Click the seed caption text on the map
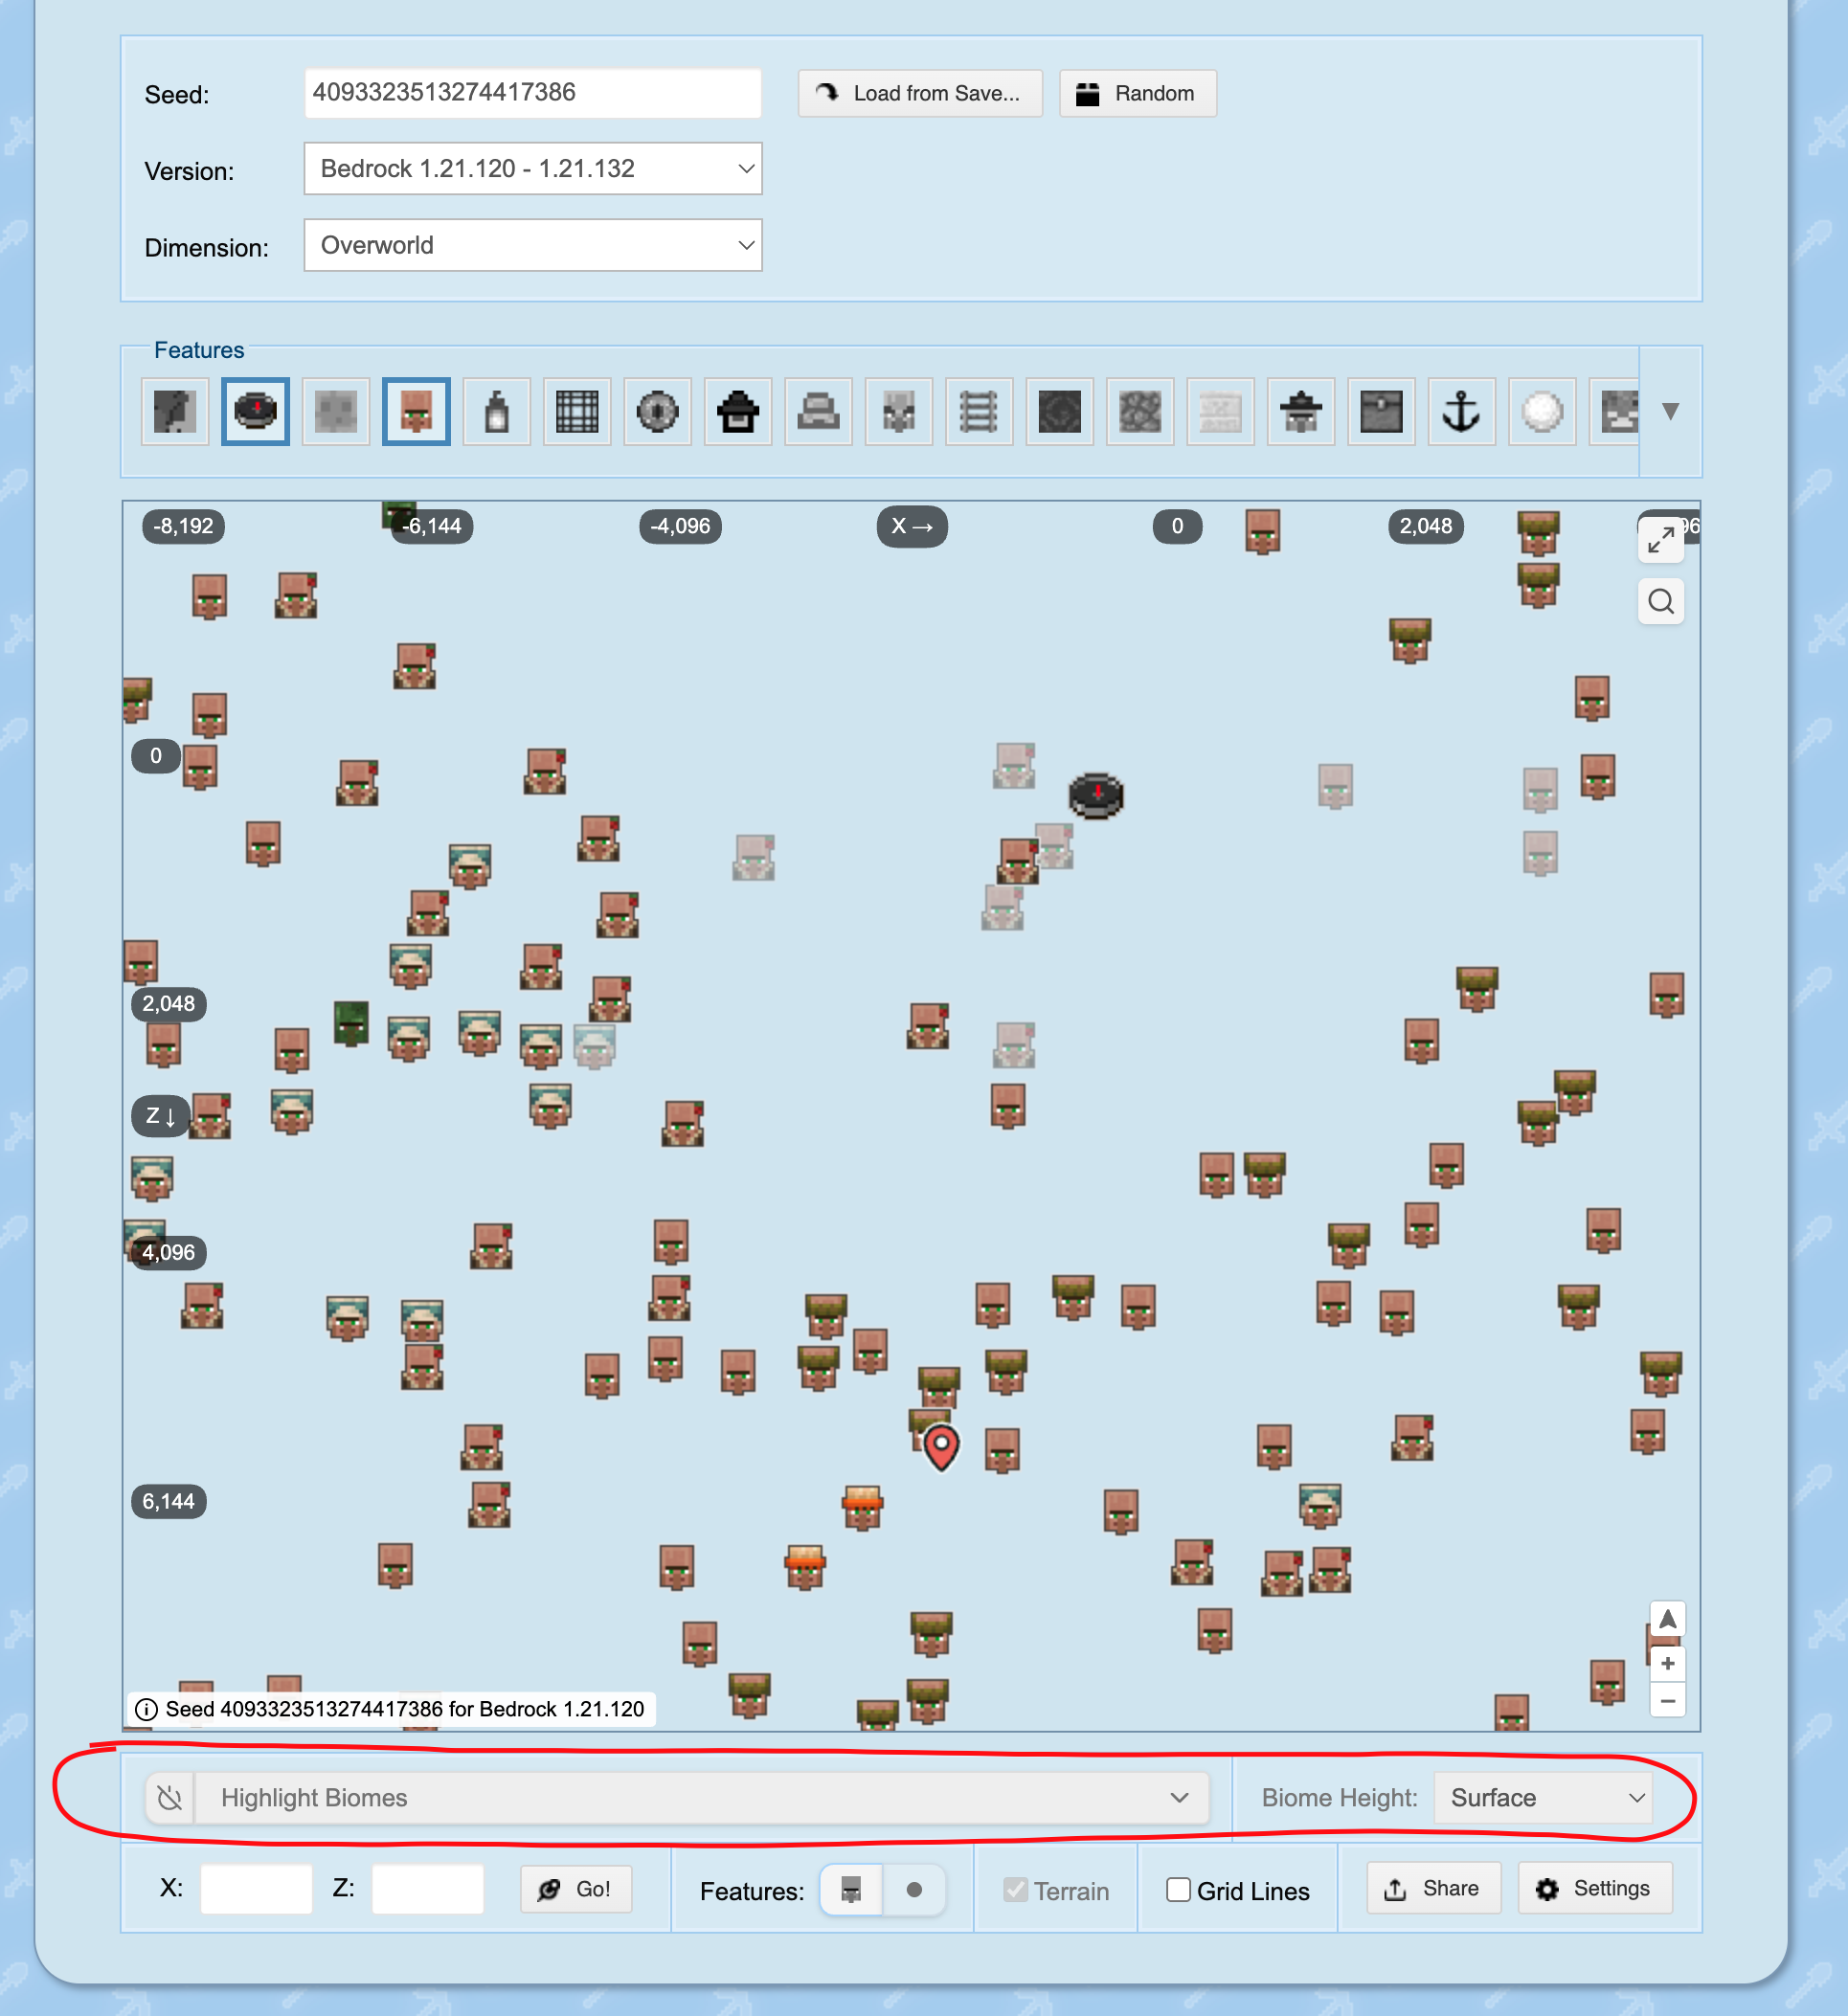The image size is (1848, 2016). (405, 1709)
